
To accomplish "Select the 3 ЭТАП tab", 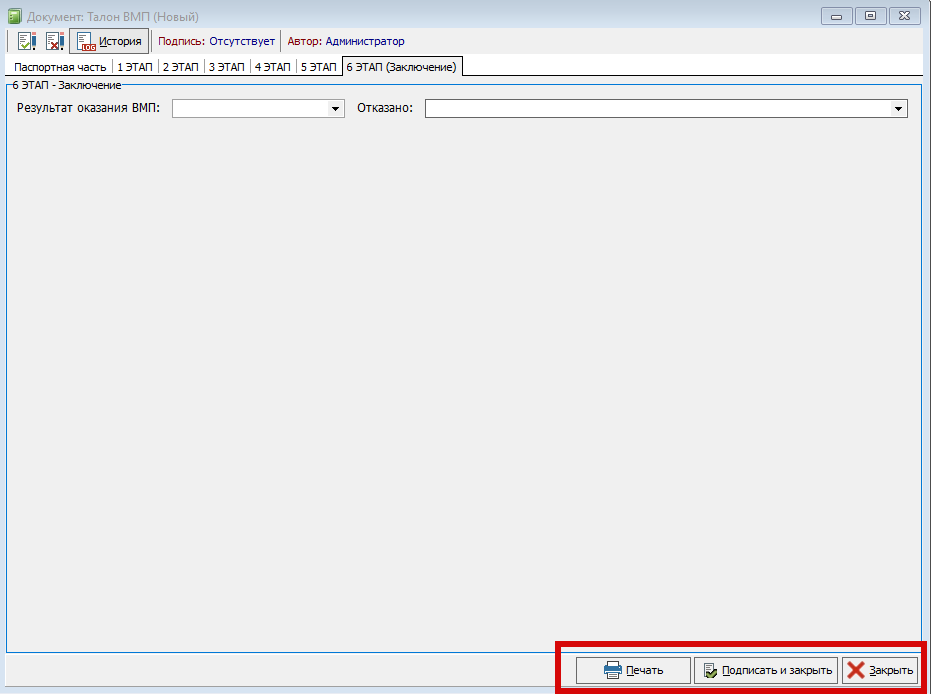I will [226, 67].
